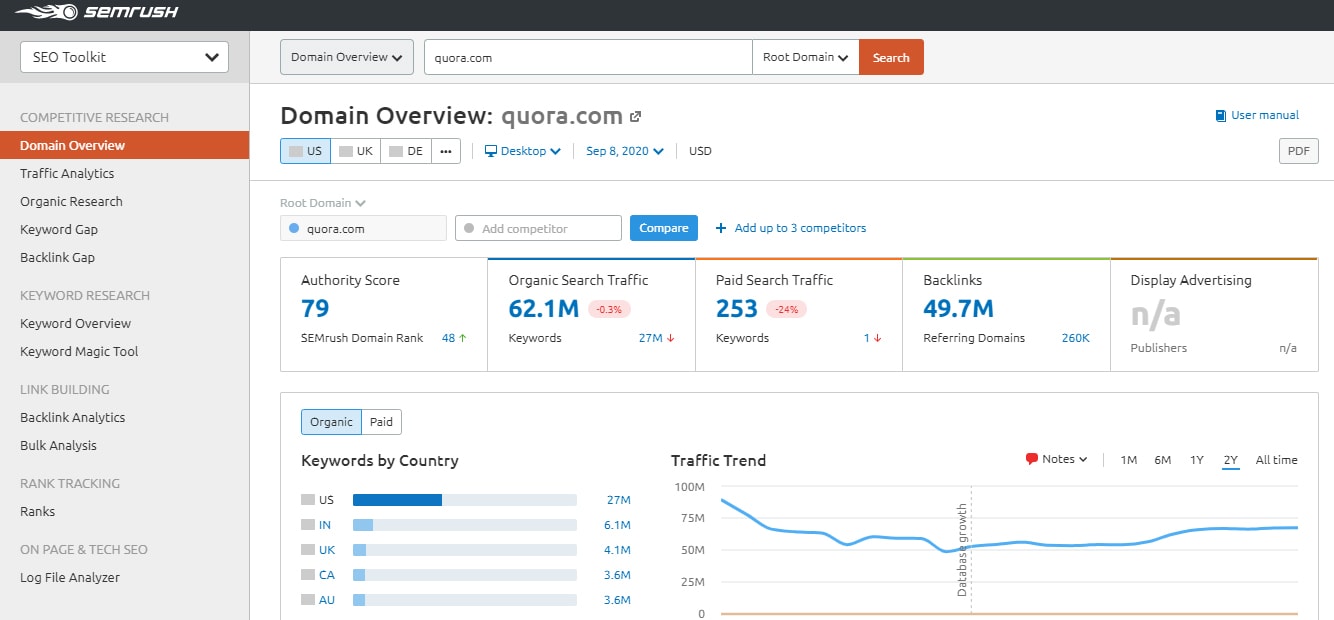Image resolution: width=1334 pixels, height=620 pixels.
Task: Open the Root Domain search scope dropdown
Action: [806, 57]
